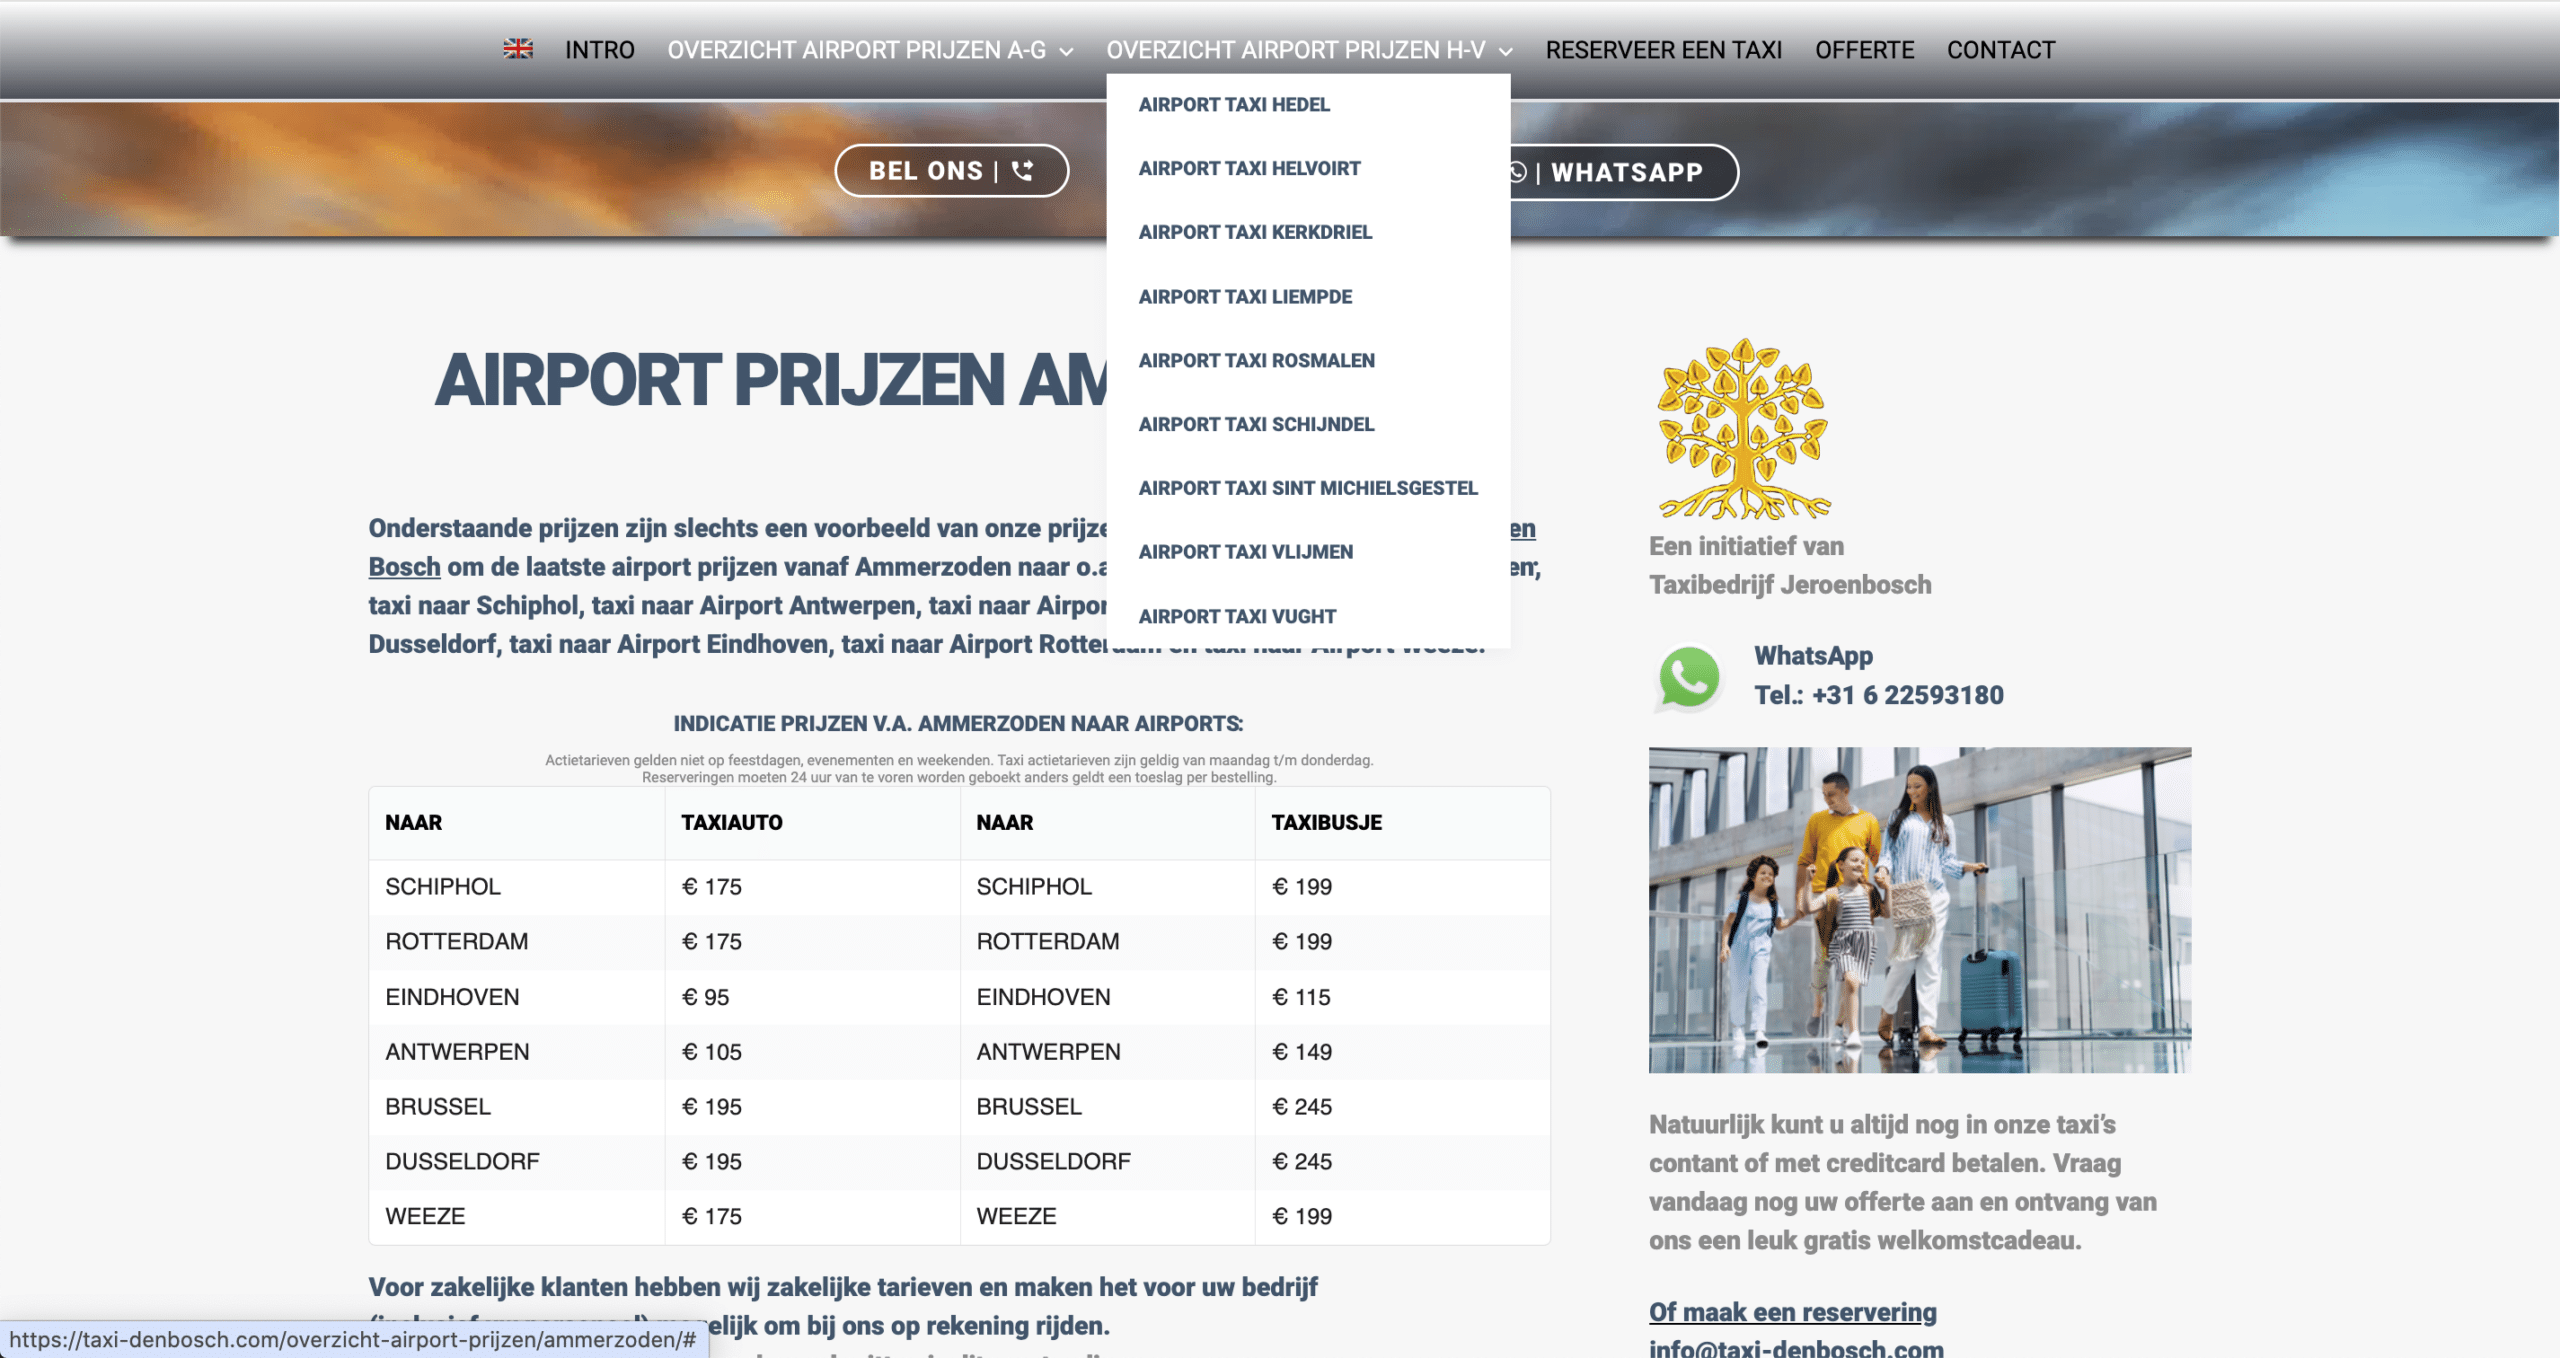Click the family airport photo

[1919, 910]
